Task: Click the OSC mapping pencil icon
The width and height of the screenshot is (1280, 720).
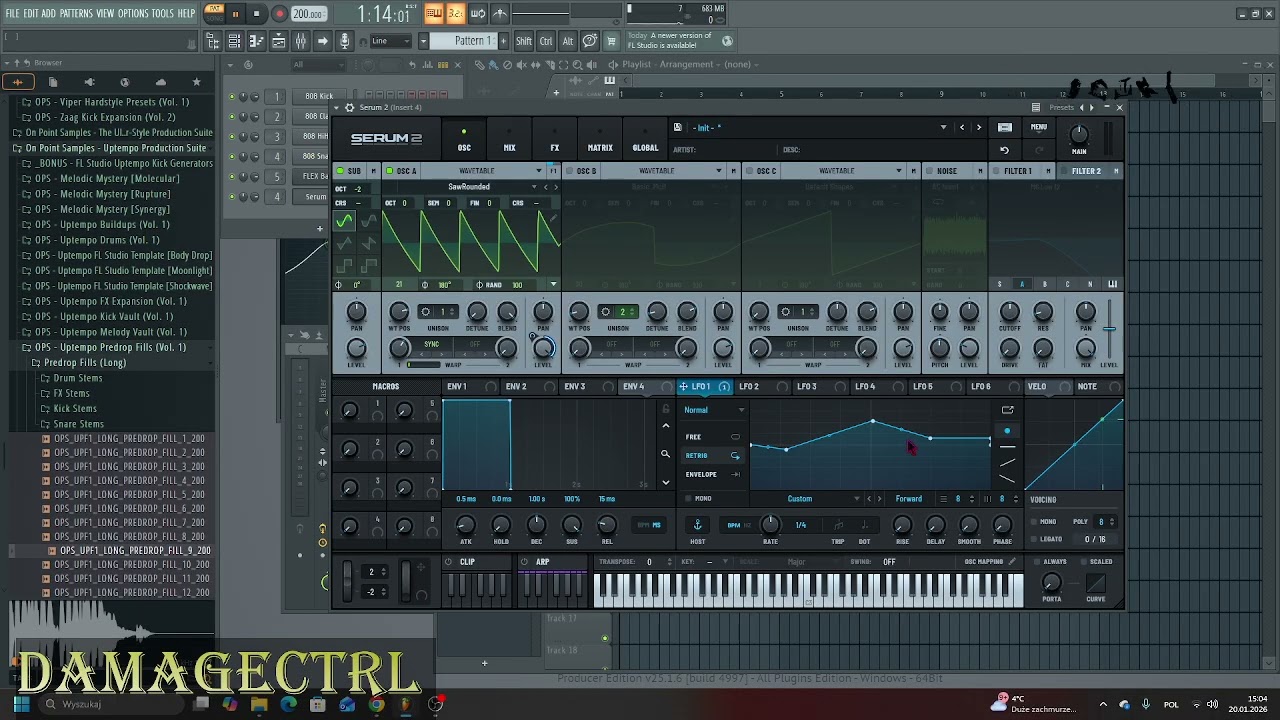Action: click(x=1012, y=562)
